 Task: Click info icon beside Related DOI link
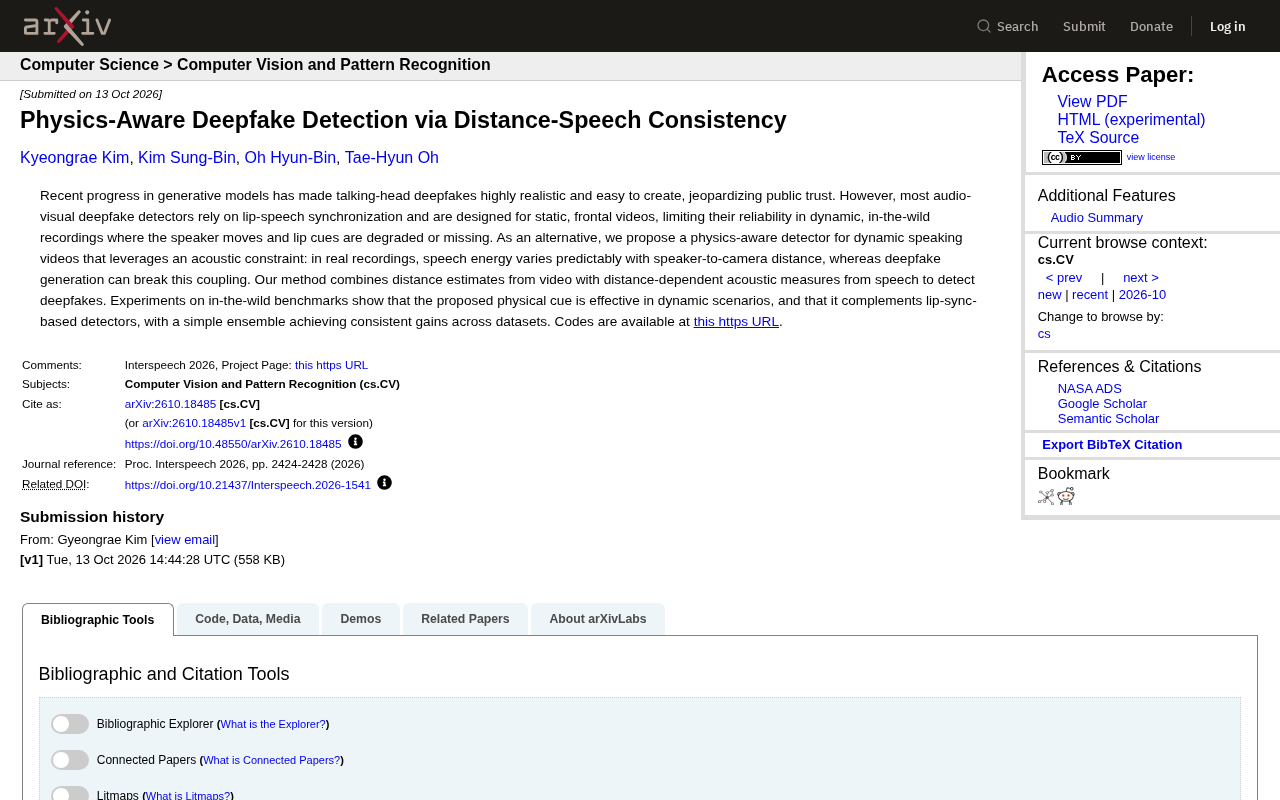click(x=384, y=483)
